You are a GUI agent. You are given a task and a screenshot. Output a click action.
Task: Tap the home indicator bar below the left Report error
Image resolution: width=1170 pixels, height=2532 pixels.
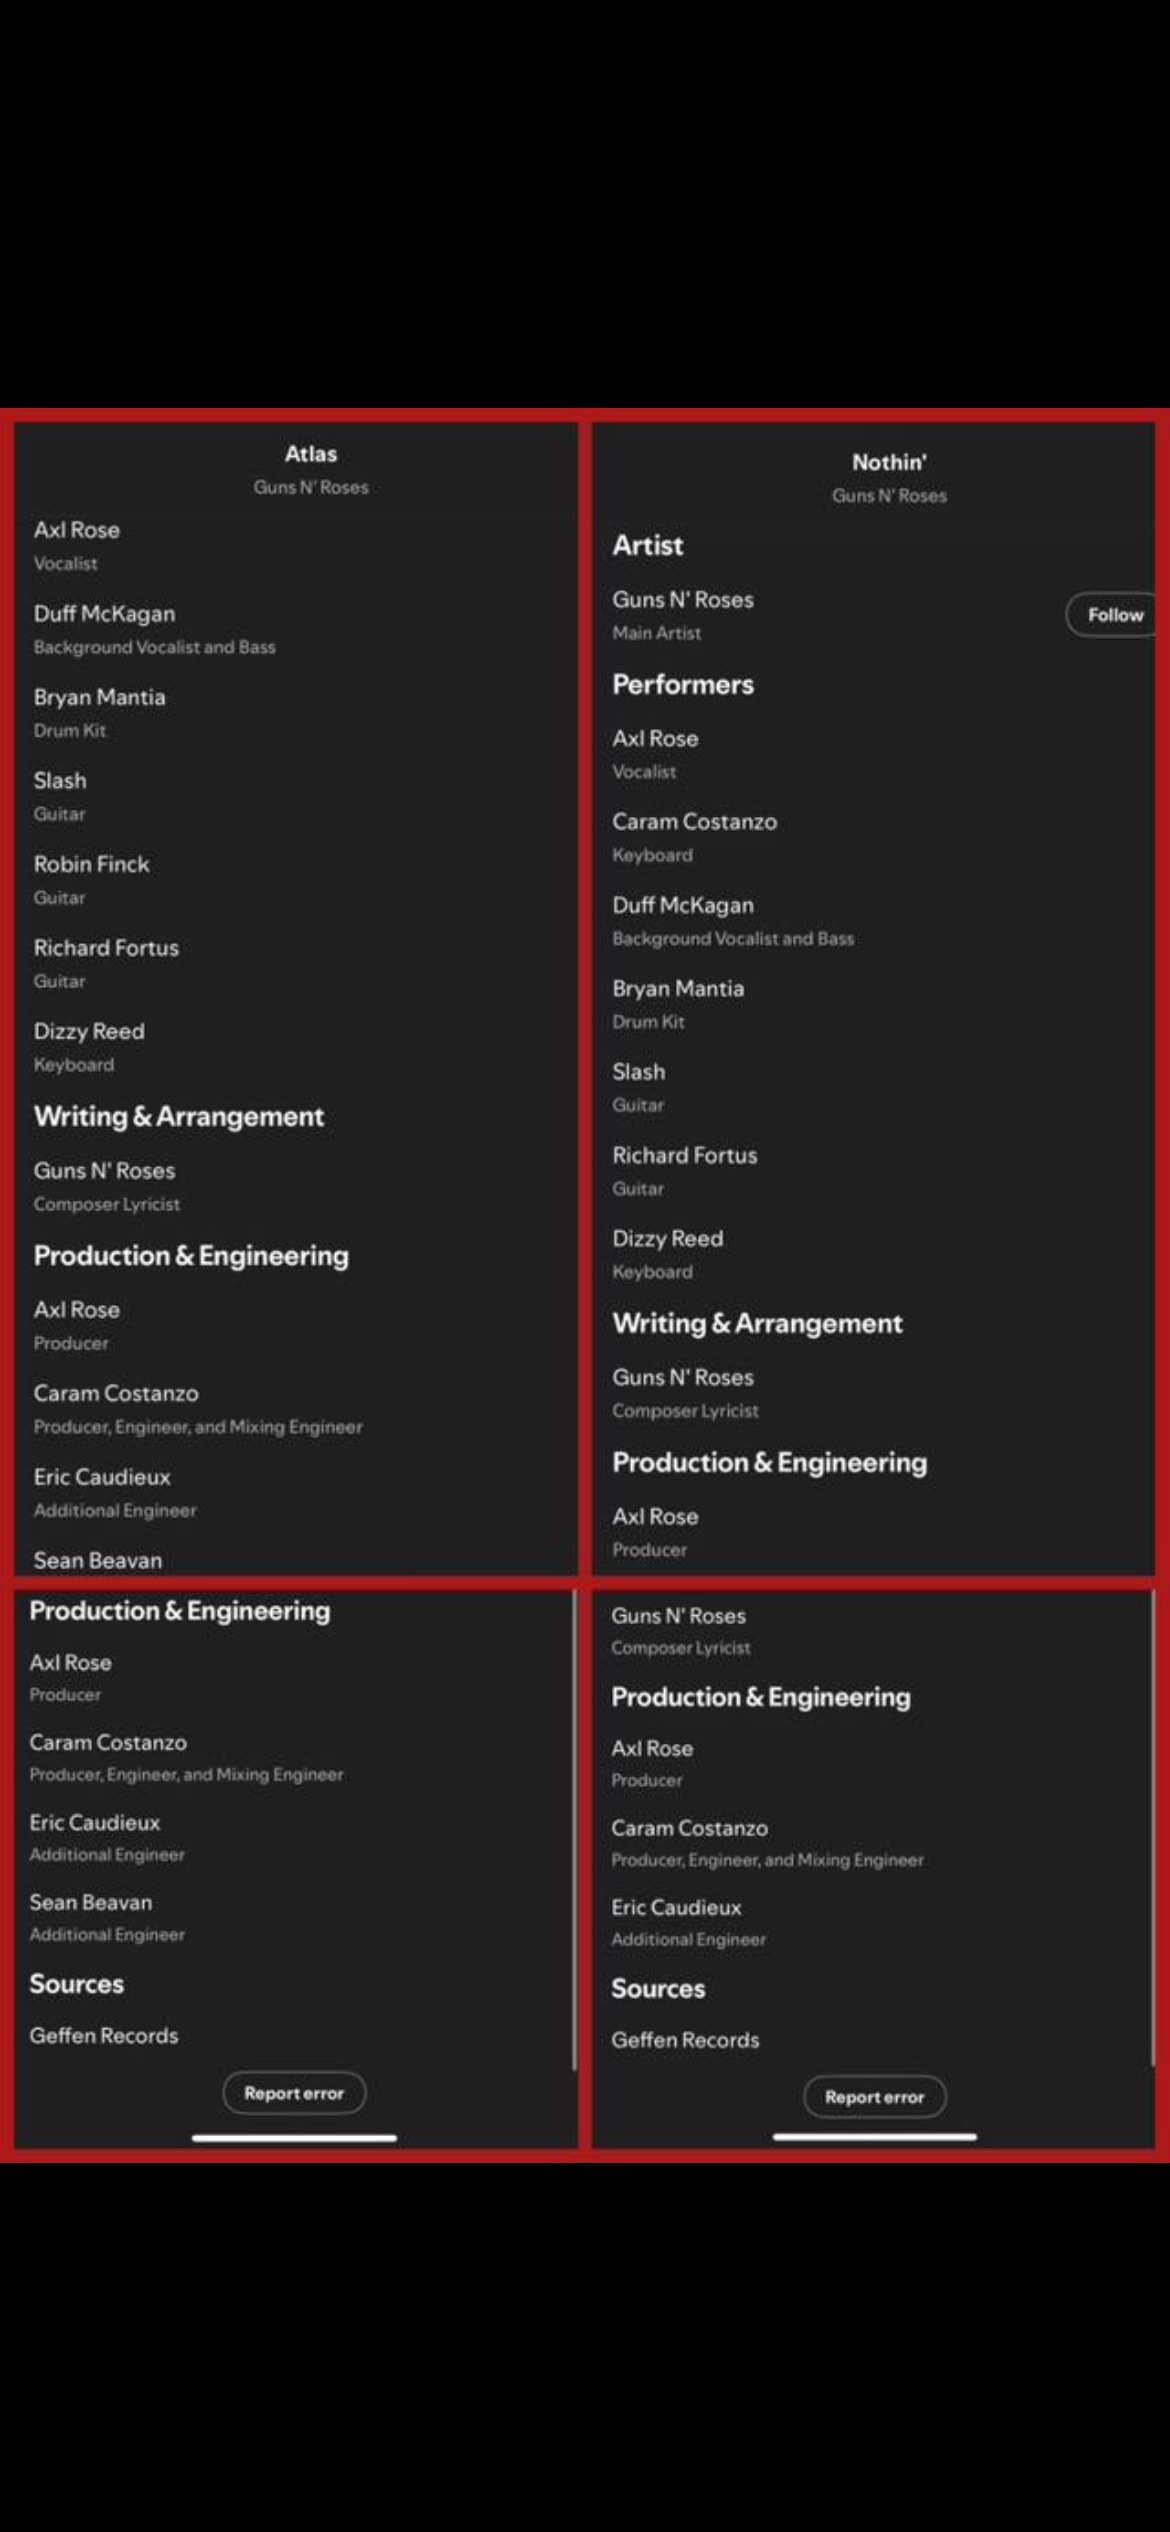pyautogui.click(x=294, y=2138)
